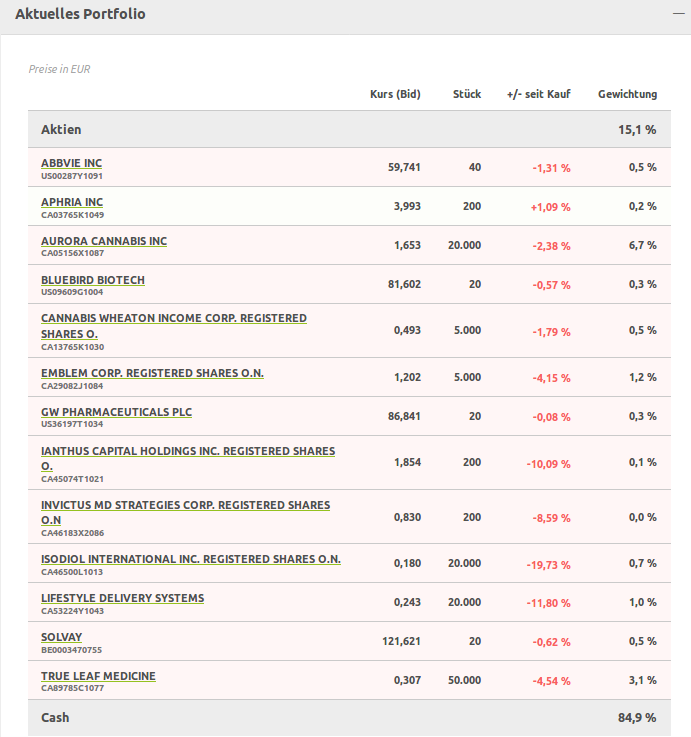The image size is (691, 737).
Task: Open the APHRIA INC stock link
Action: coord(72,202)
